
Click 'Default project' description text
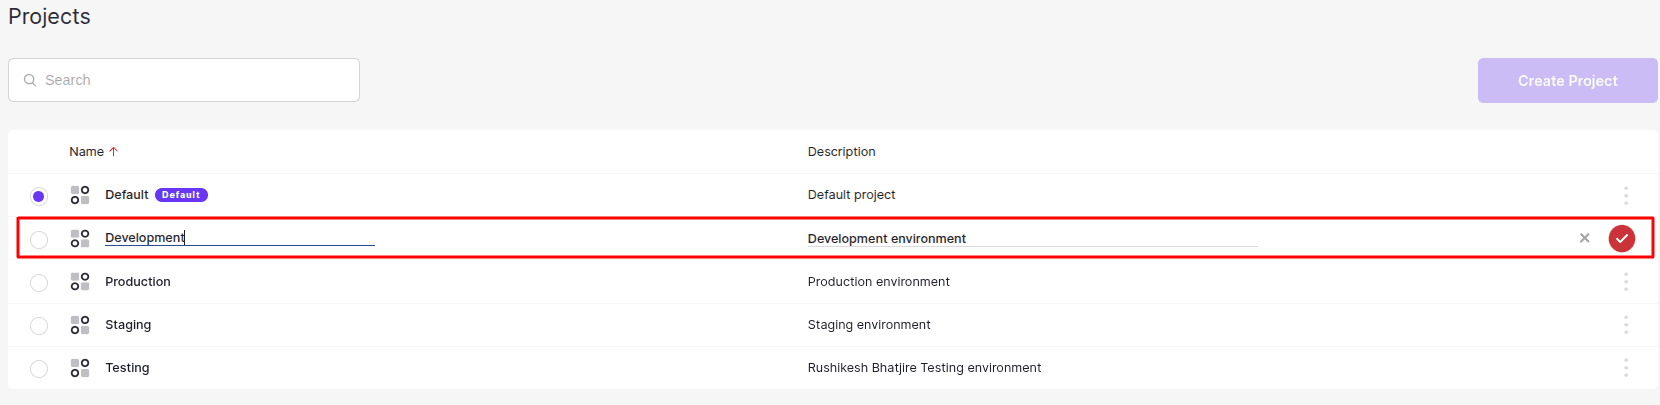(851, 195)
